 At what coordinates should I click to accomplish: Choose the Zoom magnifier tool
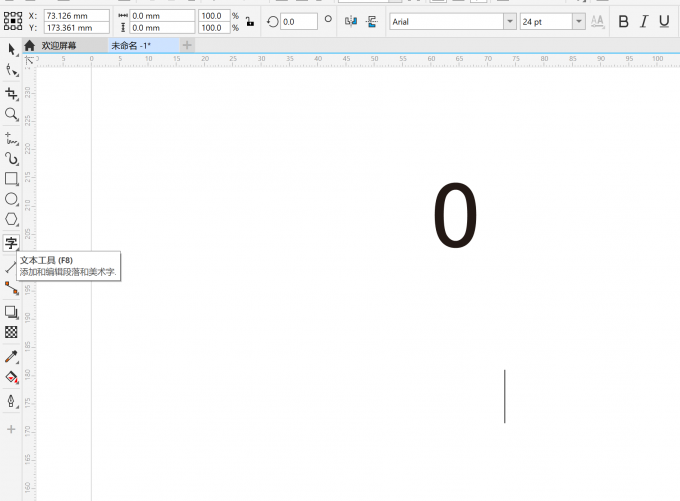(x=11, y=114)
